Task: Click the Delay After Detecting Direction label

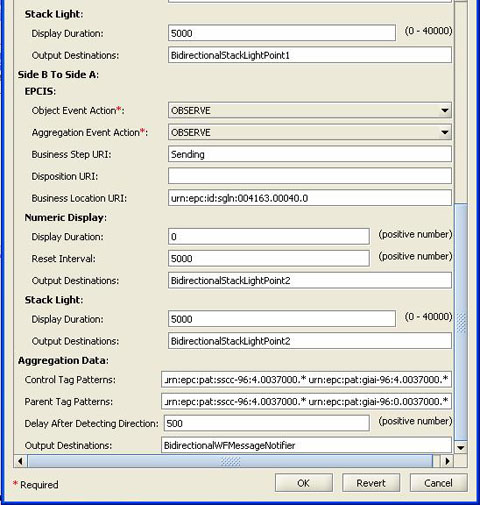Action: [92, 424]
